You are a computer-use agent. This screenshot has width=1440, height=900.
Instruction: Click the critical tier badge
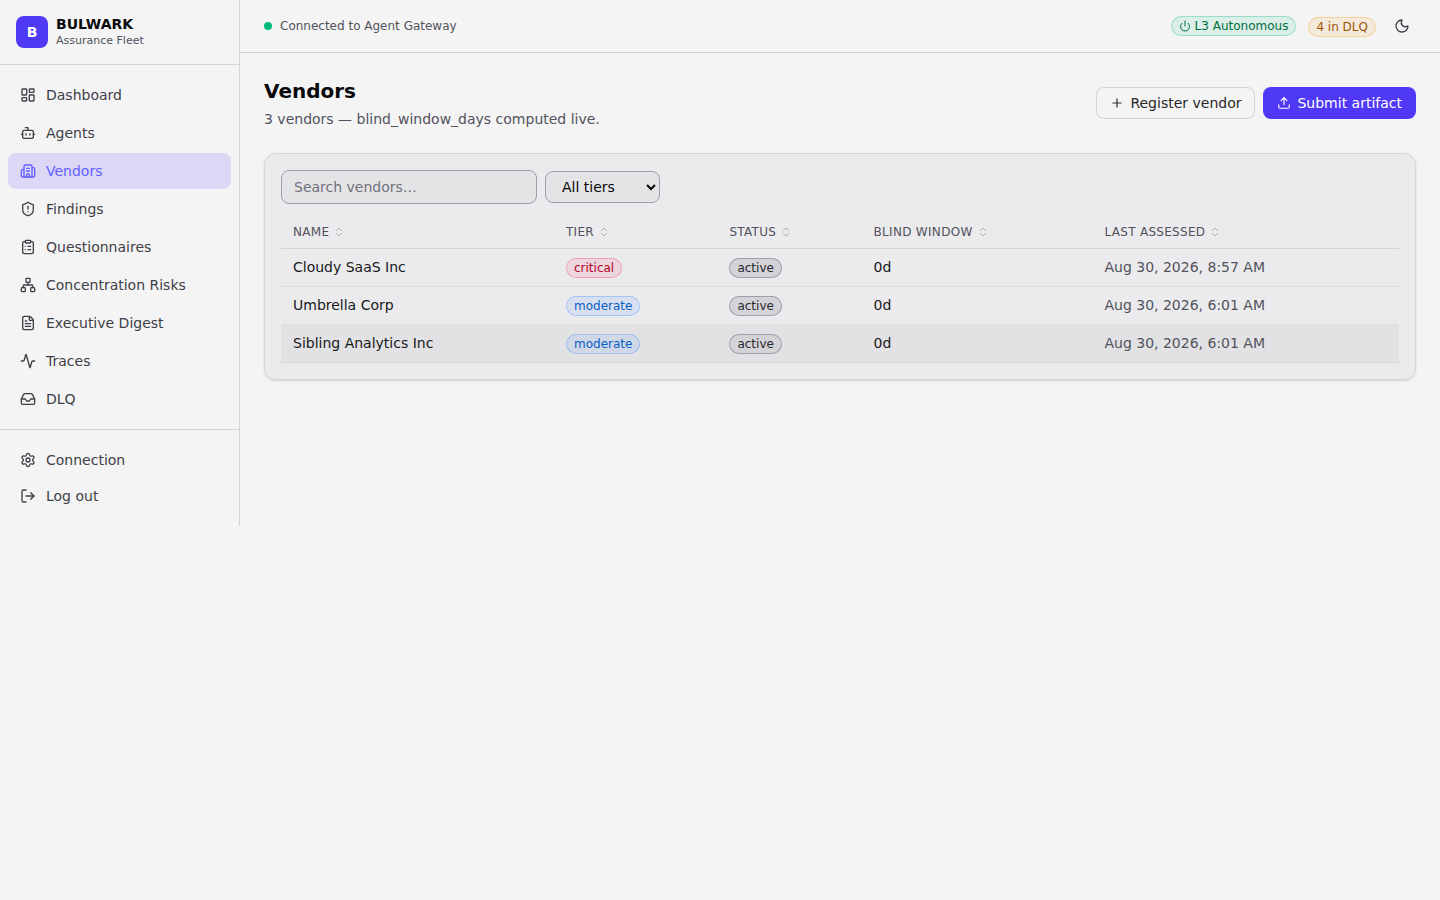pyautogui.click(x=594, y=268)
